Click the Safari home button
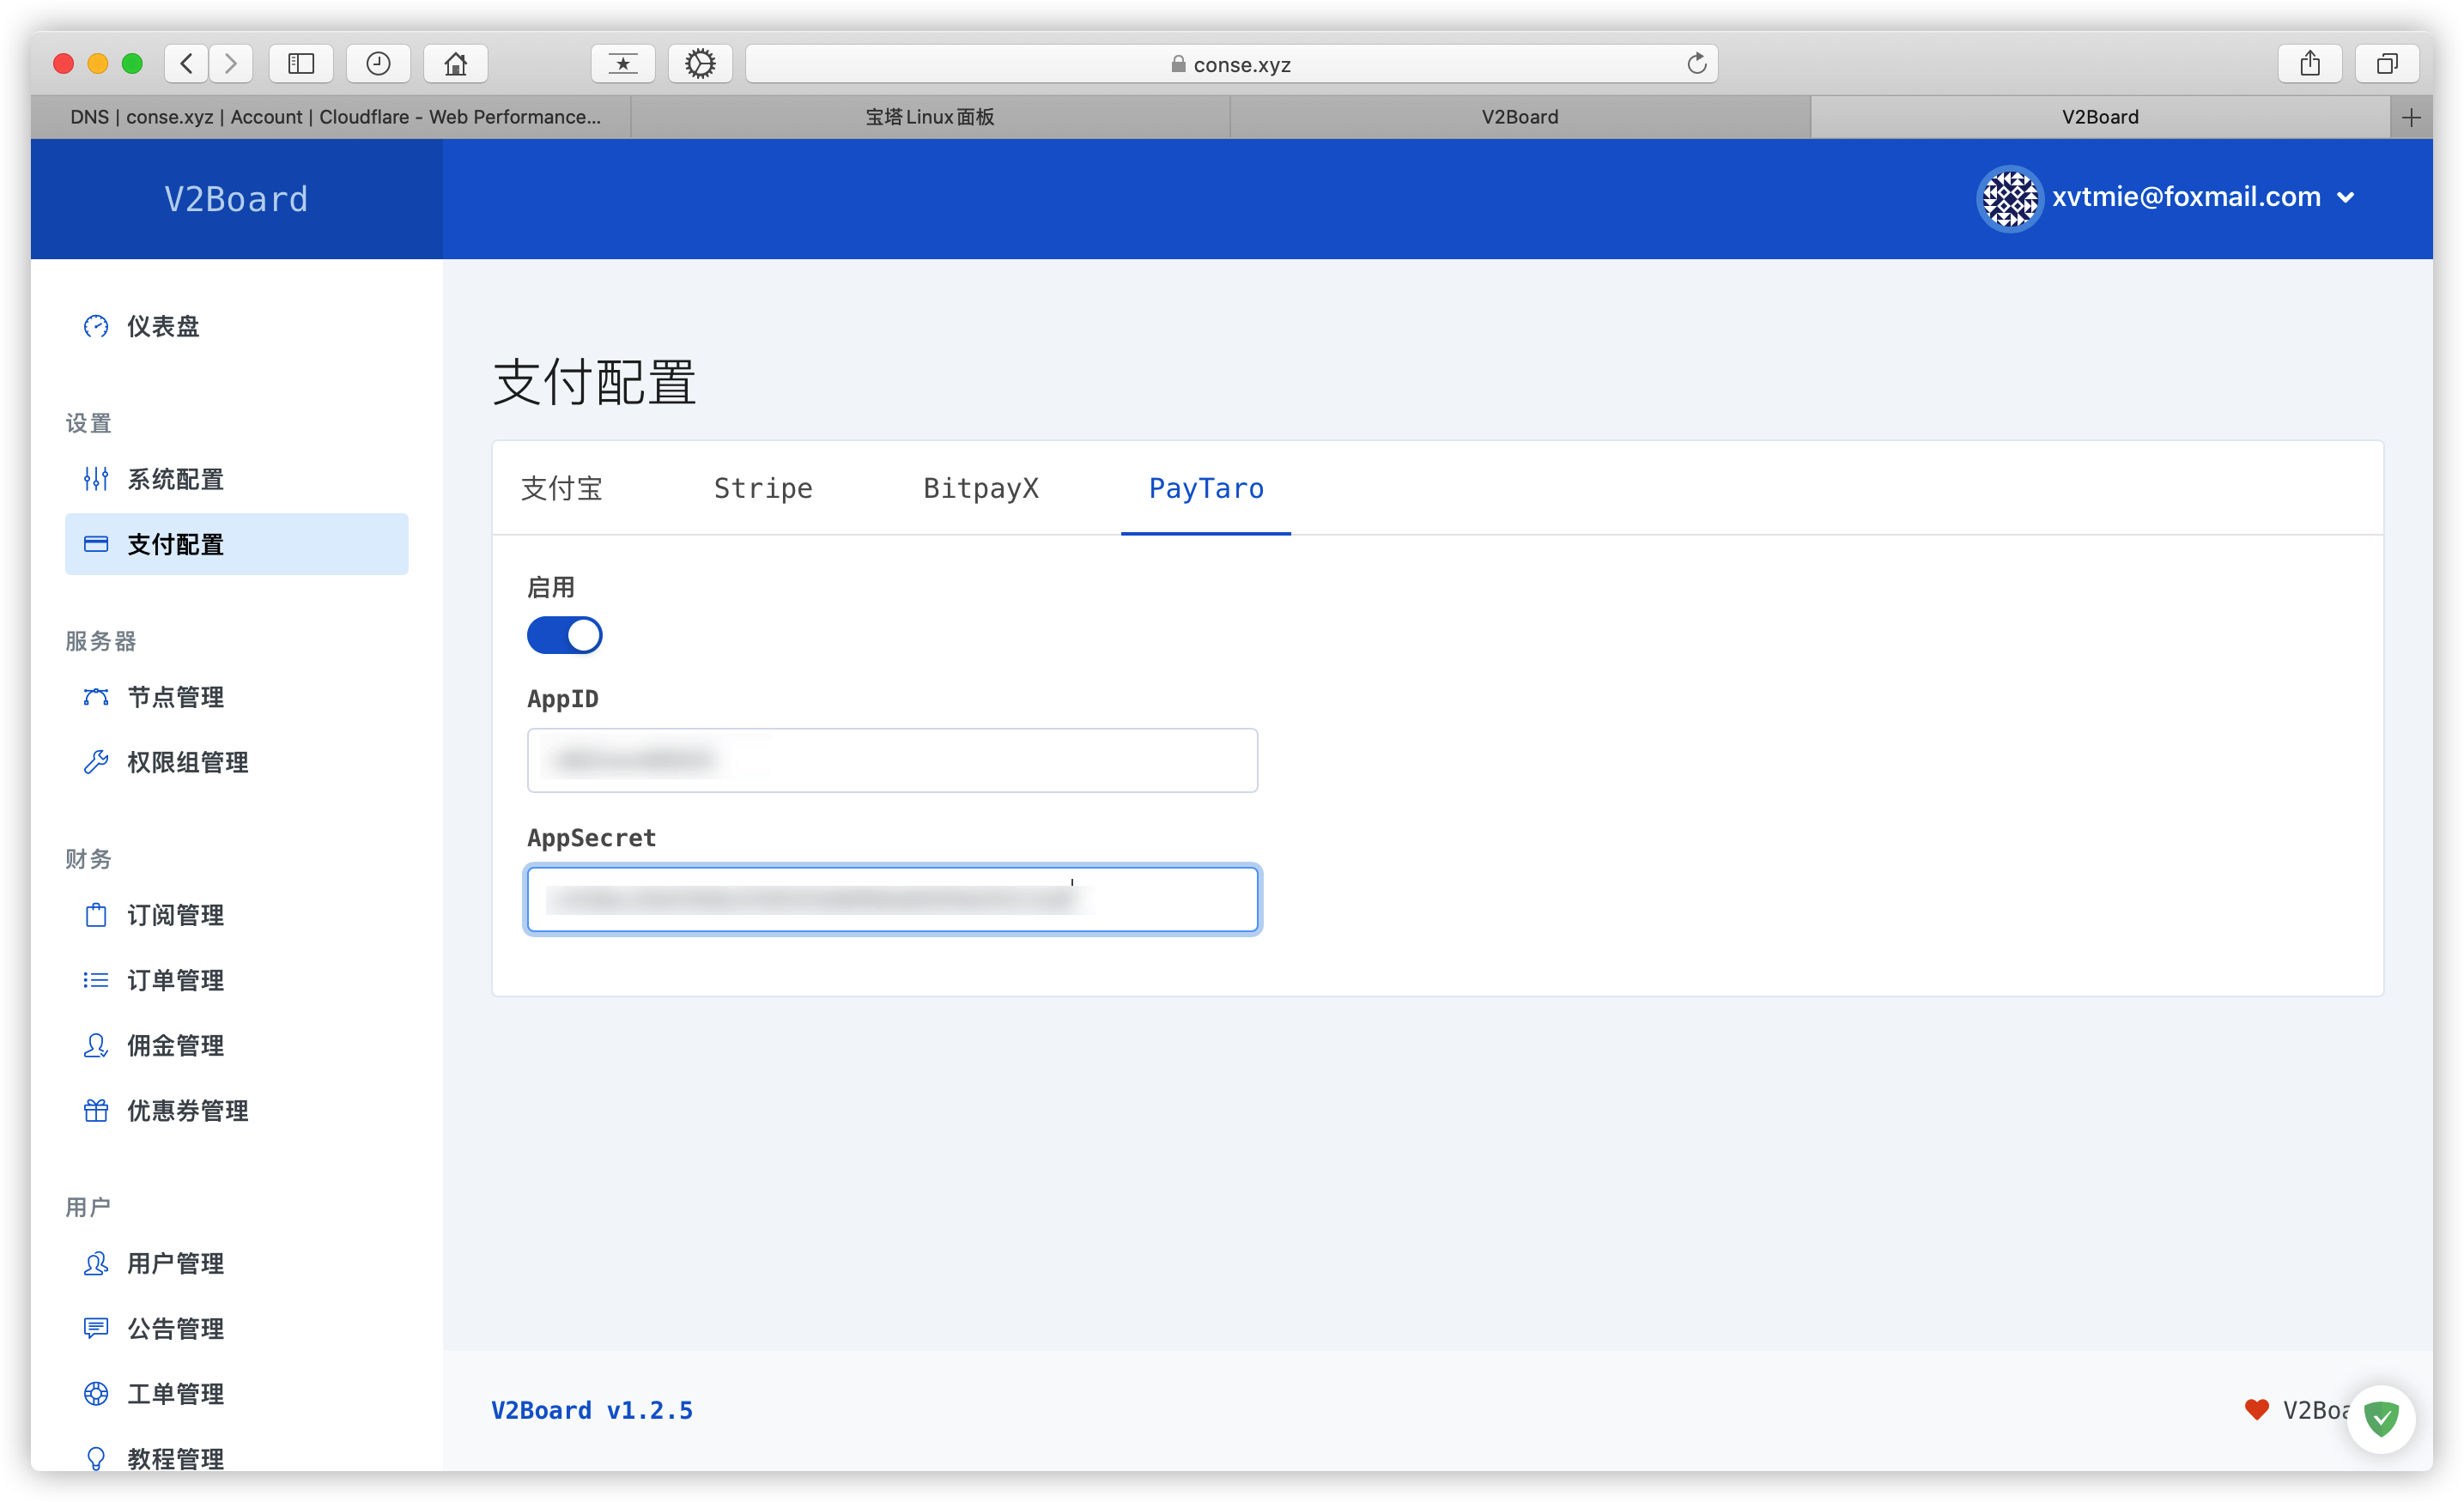Screen dimensions: 2464x1502 click(456, 64)
